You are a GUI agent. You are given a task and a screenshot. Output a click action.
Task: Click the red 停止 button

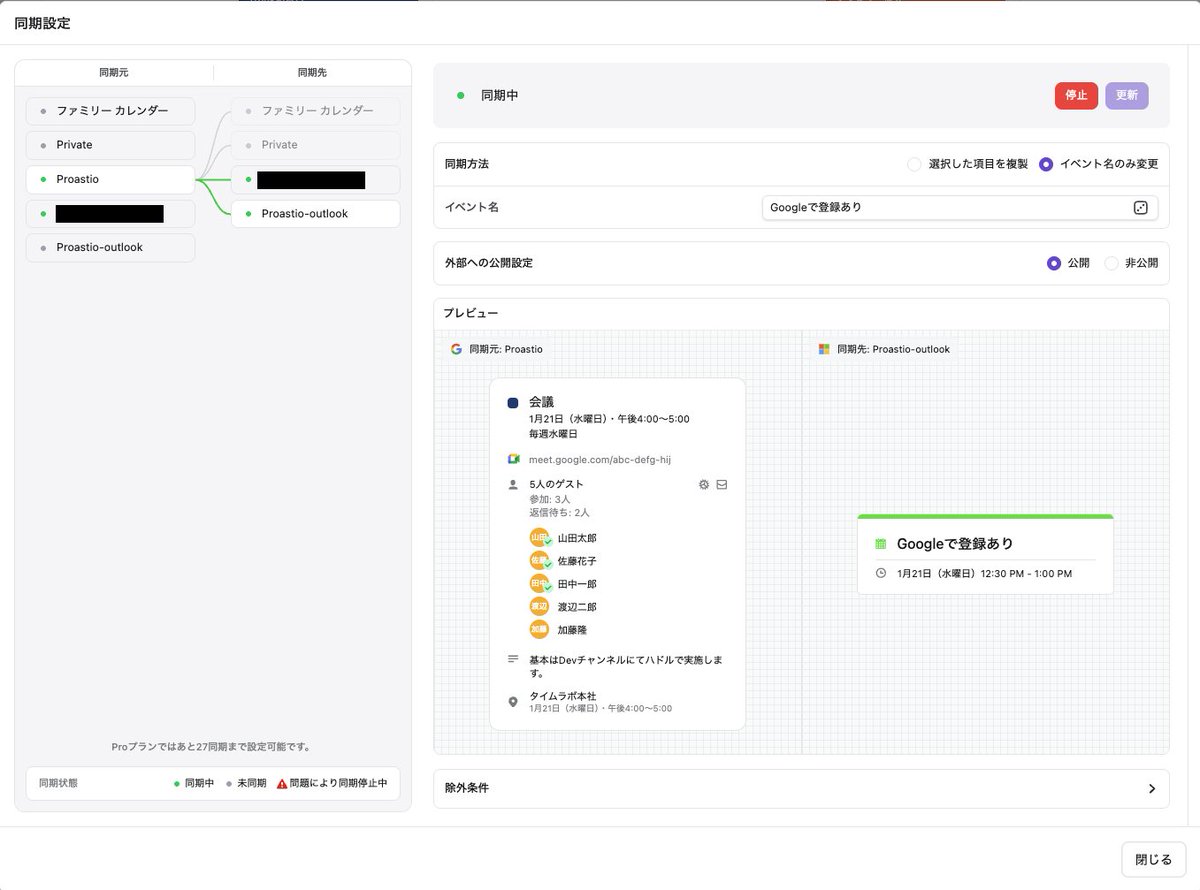point(1076,96)
